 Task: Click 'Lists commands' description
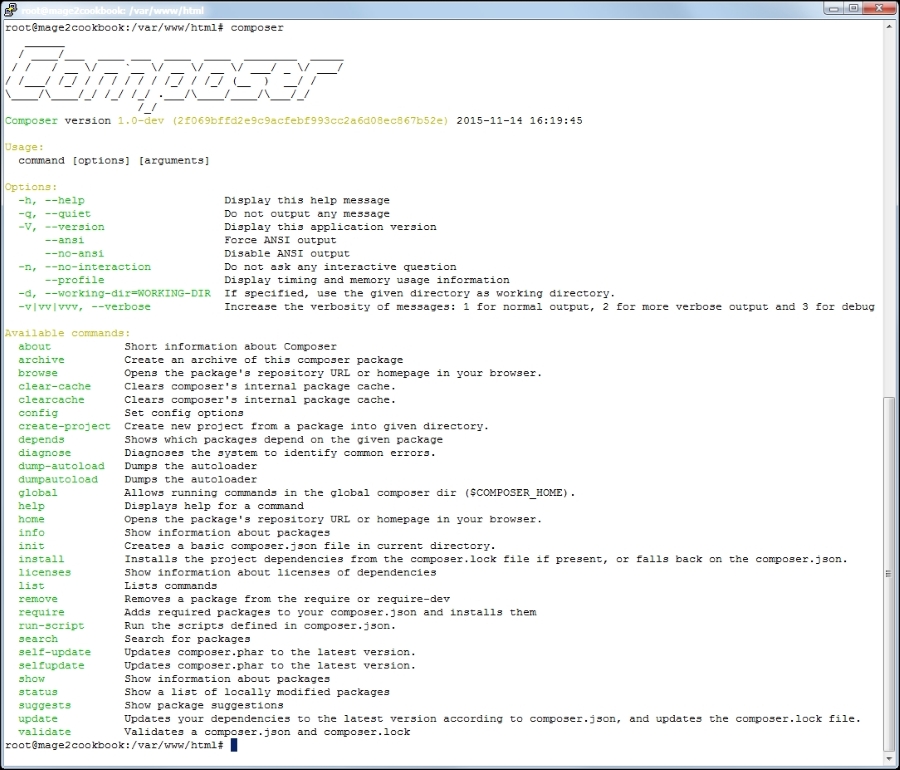pyautogui.click(x=171, y=586)
